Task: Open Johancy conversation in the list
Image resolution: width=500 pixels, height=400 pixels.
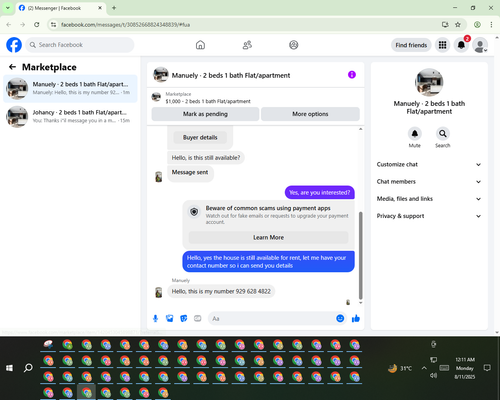Action: click(70, 116)
